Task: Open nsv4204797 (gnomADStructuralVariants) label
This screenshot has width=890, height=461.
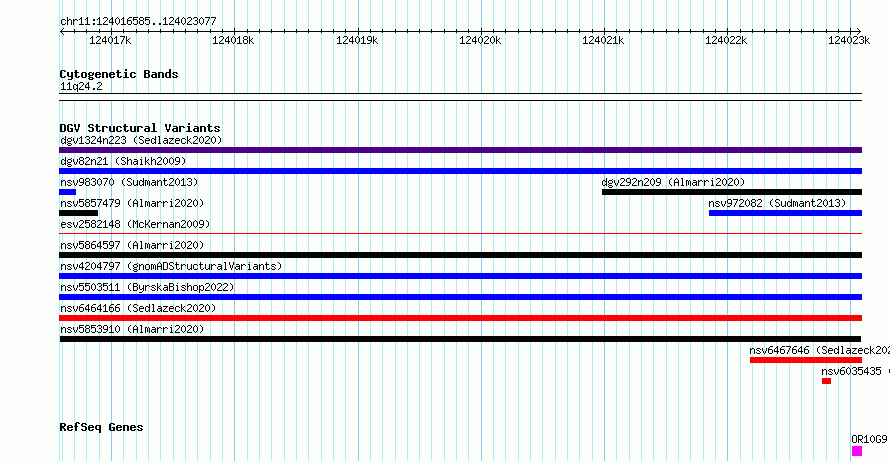Action: click(171, 266)
